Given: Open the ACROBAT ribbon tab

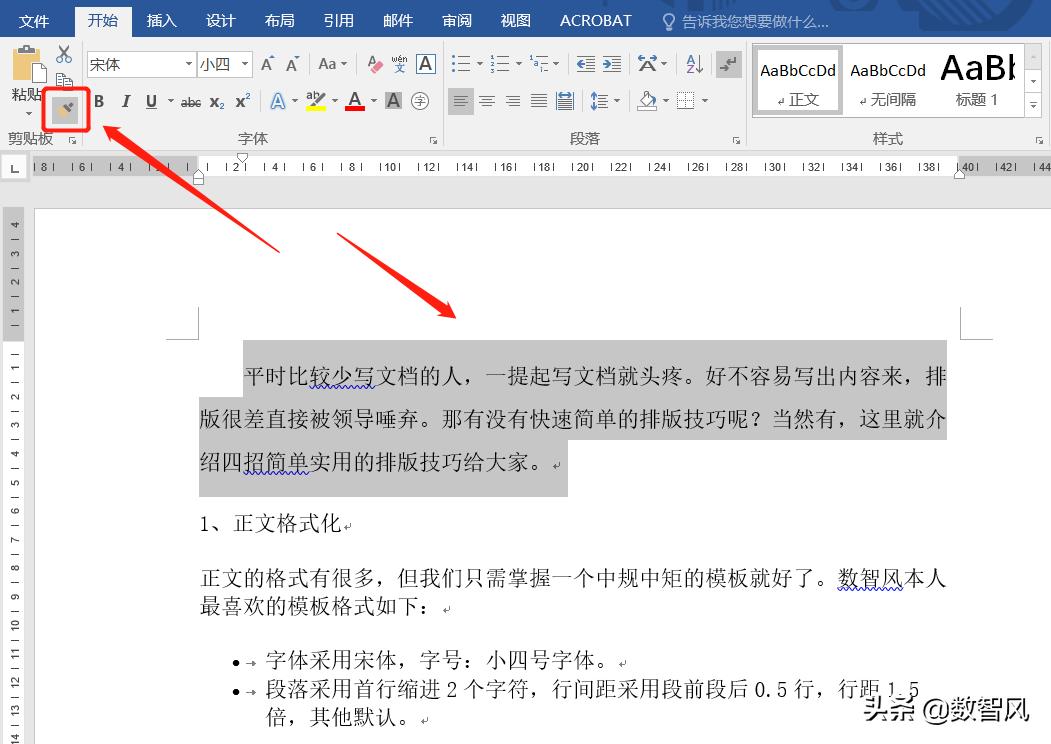Looking at the screenshot, I should pos(595,20).
